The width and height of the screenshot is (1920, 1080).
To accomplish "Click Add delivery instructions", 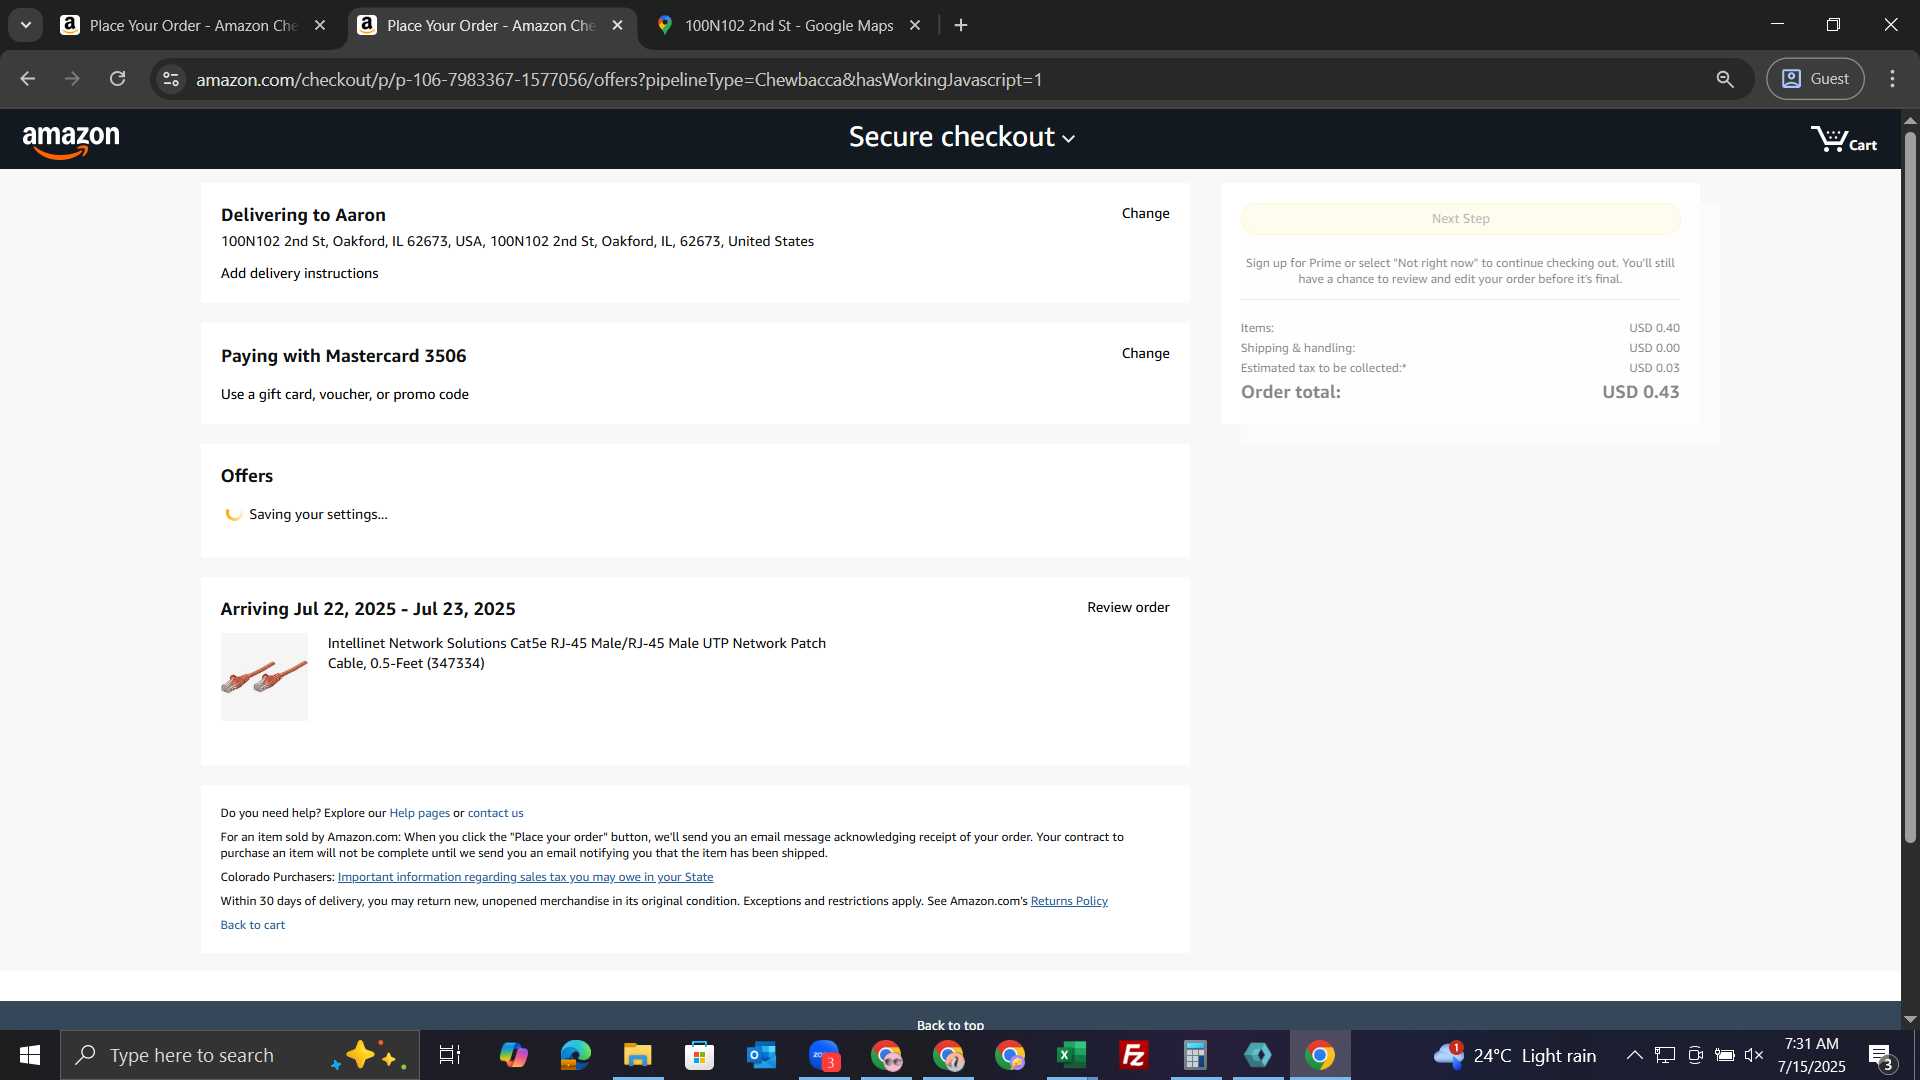I will click(x=299, y=273).
